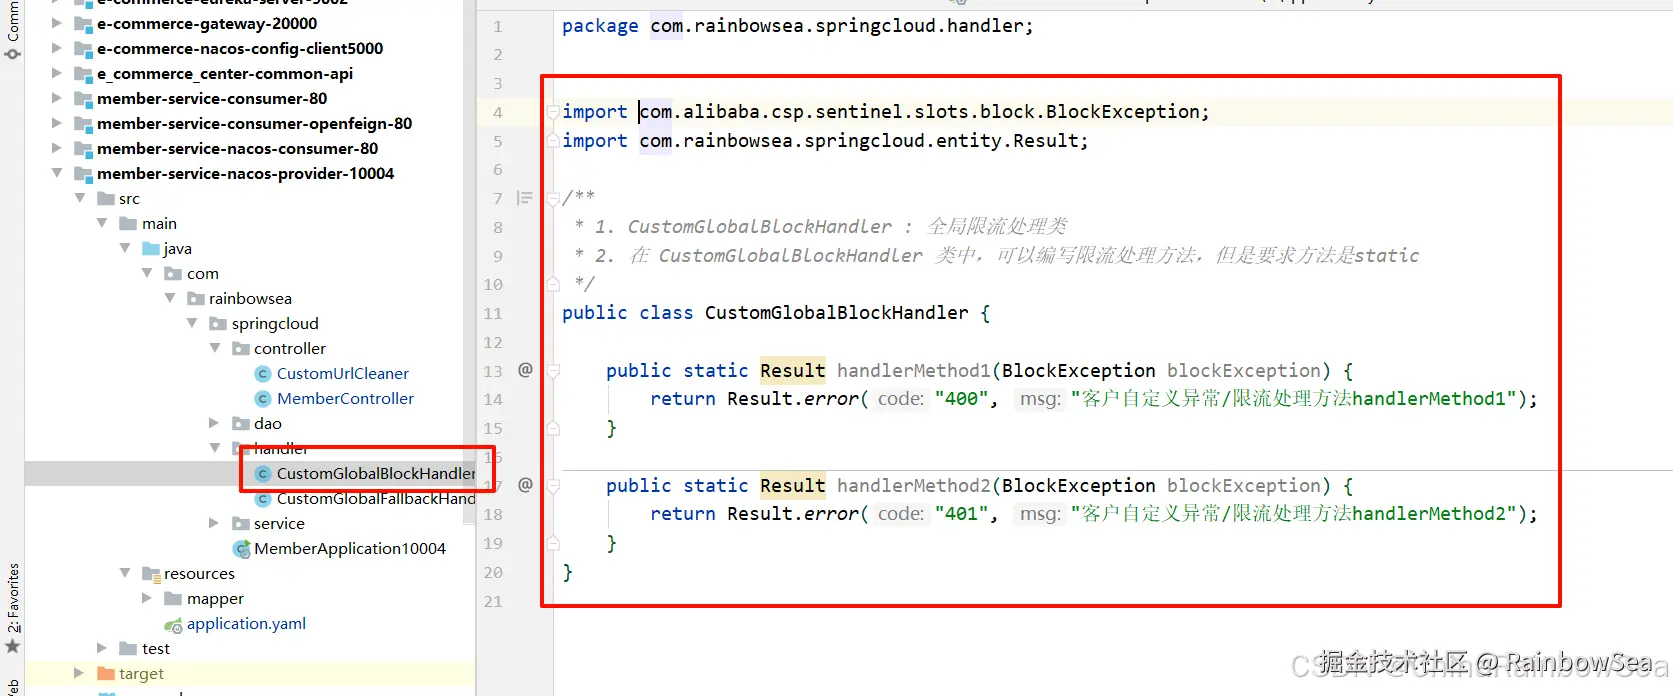Click member-service-nacos-provider-10004 module icon
Viewport: 1673px width, 696px height.
coord(84,174)
